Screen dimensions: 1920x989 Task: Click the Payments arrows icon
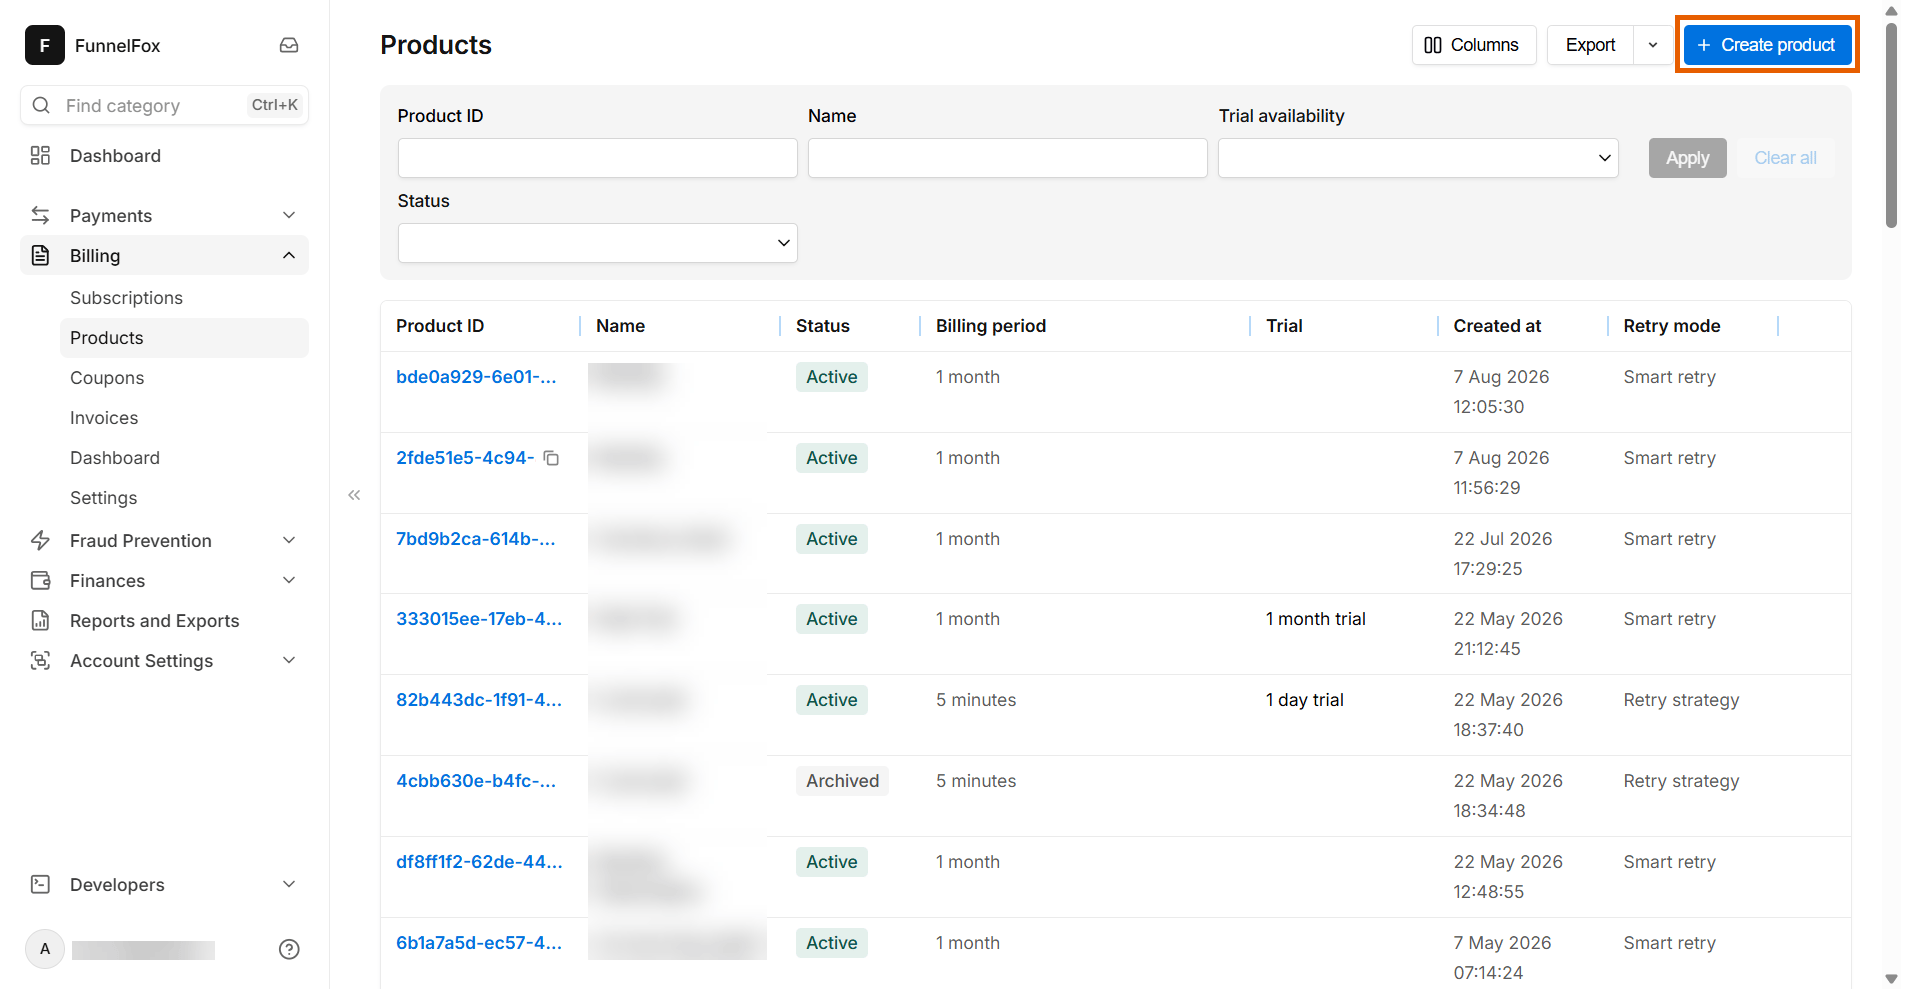tap(40, 215)
